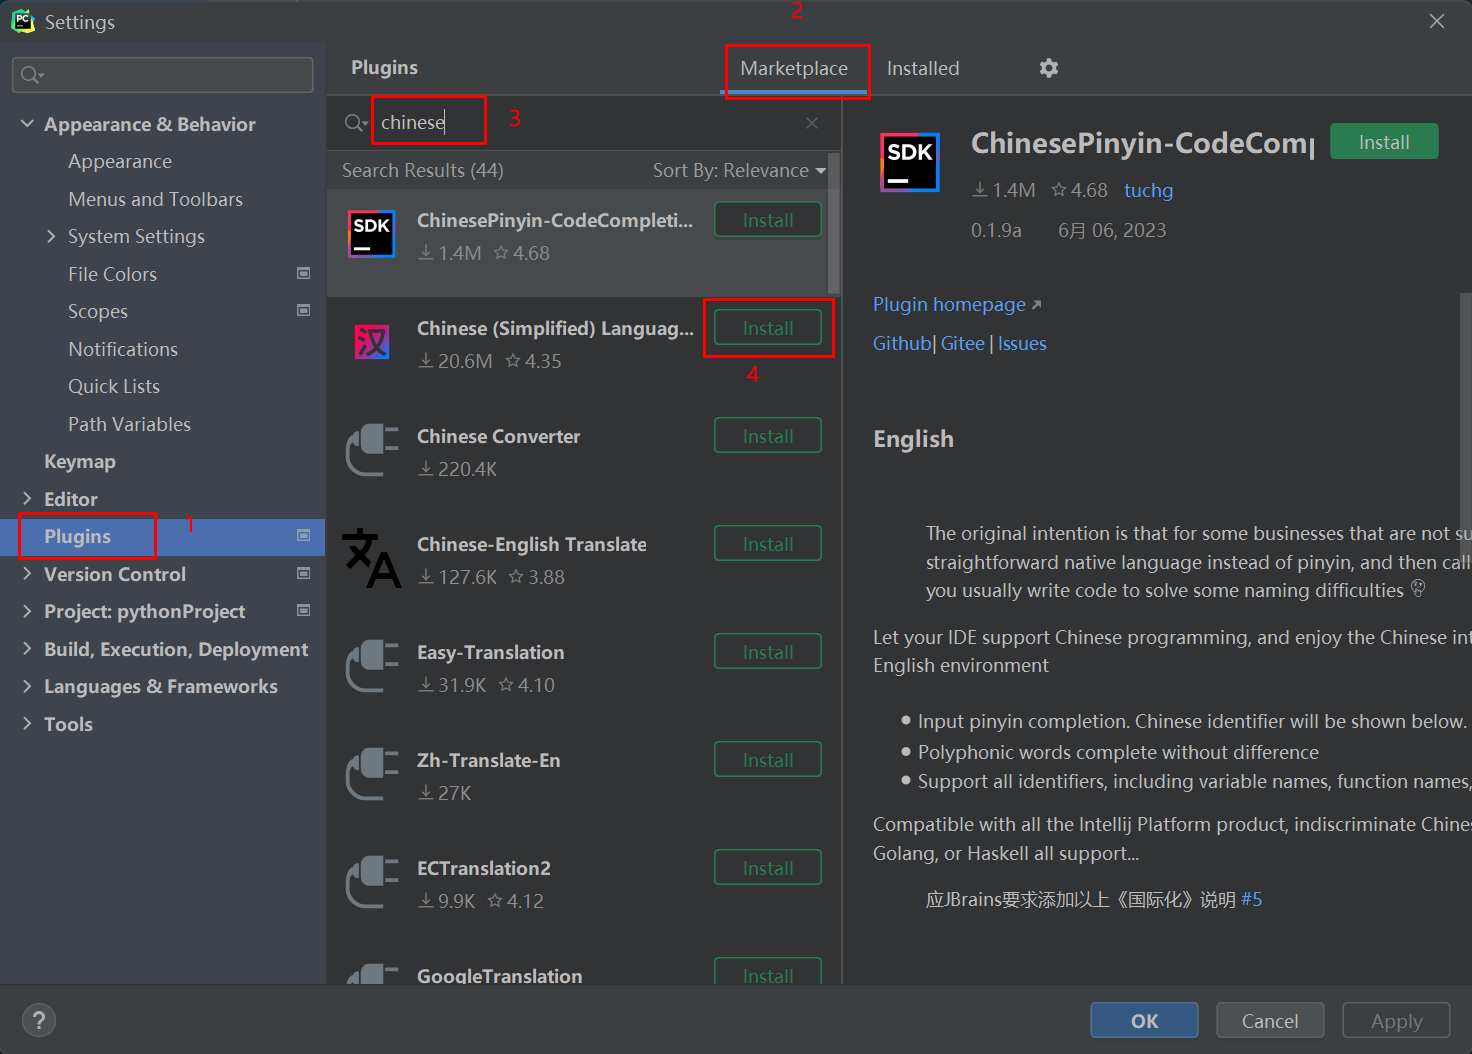Click the search magnifier icon in plugins
1472x1054 pixels.
[355, 123]
